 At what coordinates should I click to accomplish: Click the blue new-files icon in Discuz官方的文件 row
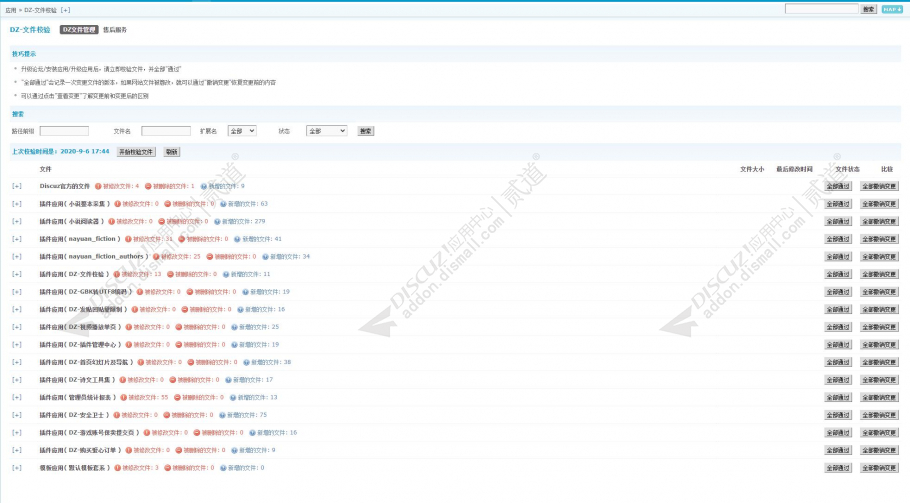(204, 186)
